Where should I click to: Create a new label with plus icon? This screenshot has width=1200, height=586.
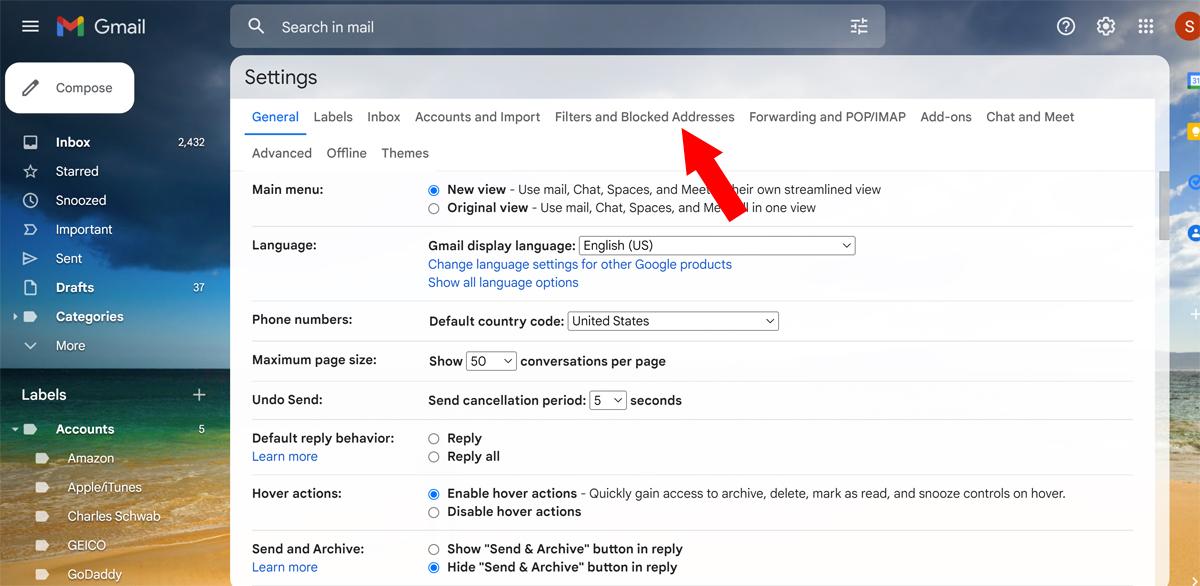(199, 395)
